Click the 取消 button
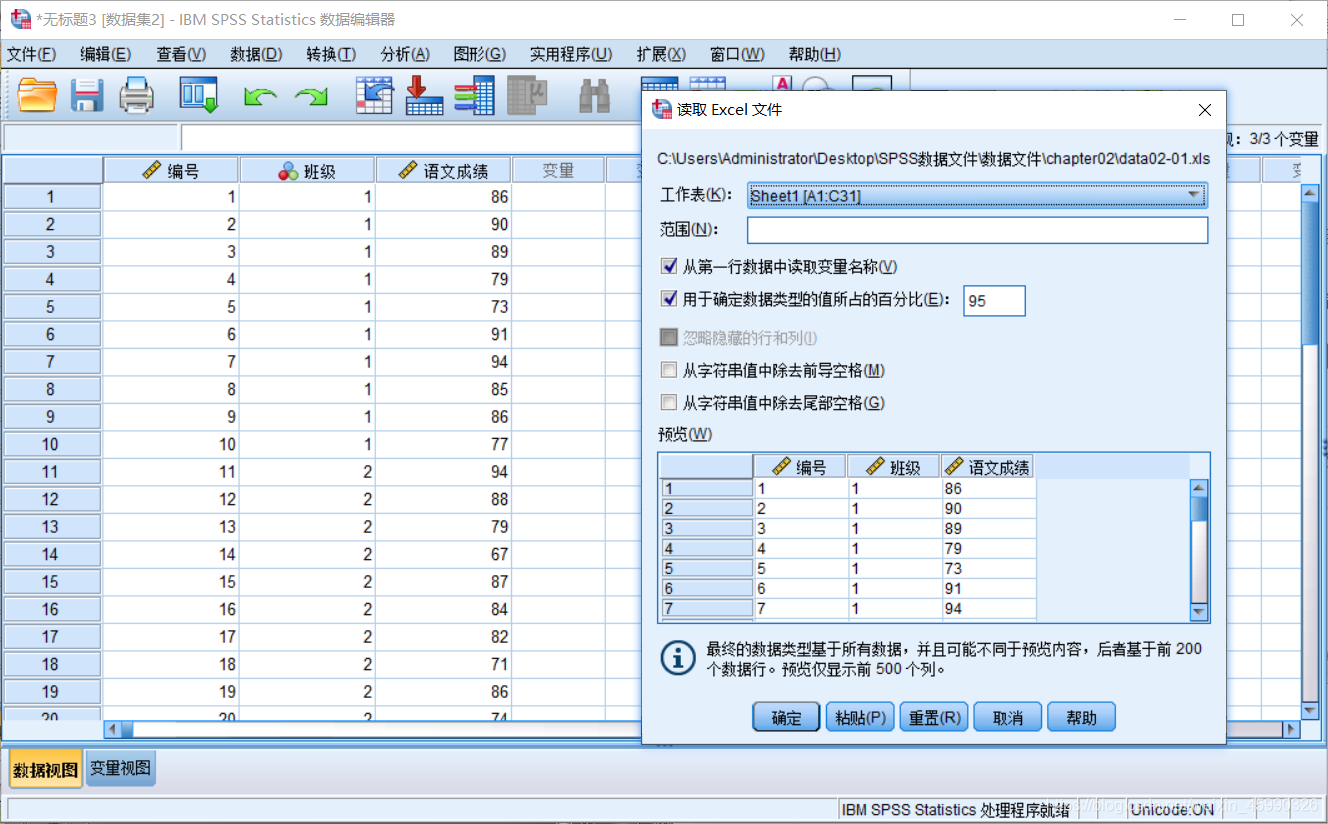The image size is (1328, 824). coord(1007,717)
